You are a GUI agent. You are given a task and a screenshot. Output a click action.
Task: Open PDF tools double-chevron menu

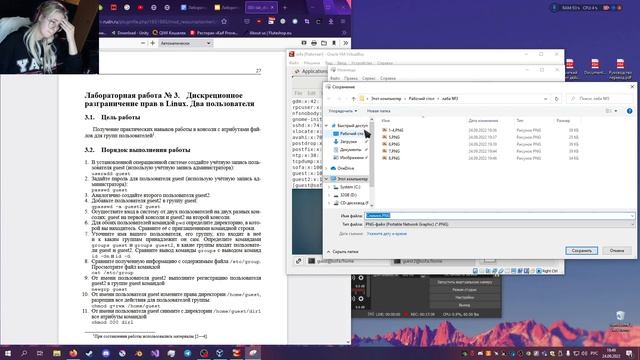pos(345,43)
